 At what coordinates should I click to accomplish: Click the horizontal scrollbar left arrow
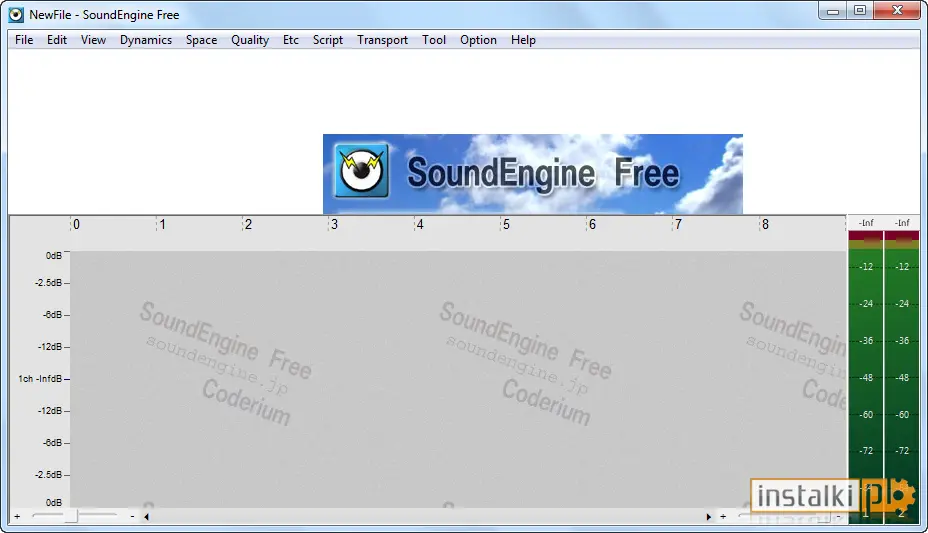pos(146,516)
